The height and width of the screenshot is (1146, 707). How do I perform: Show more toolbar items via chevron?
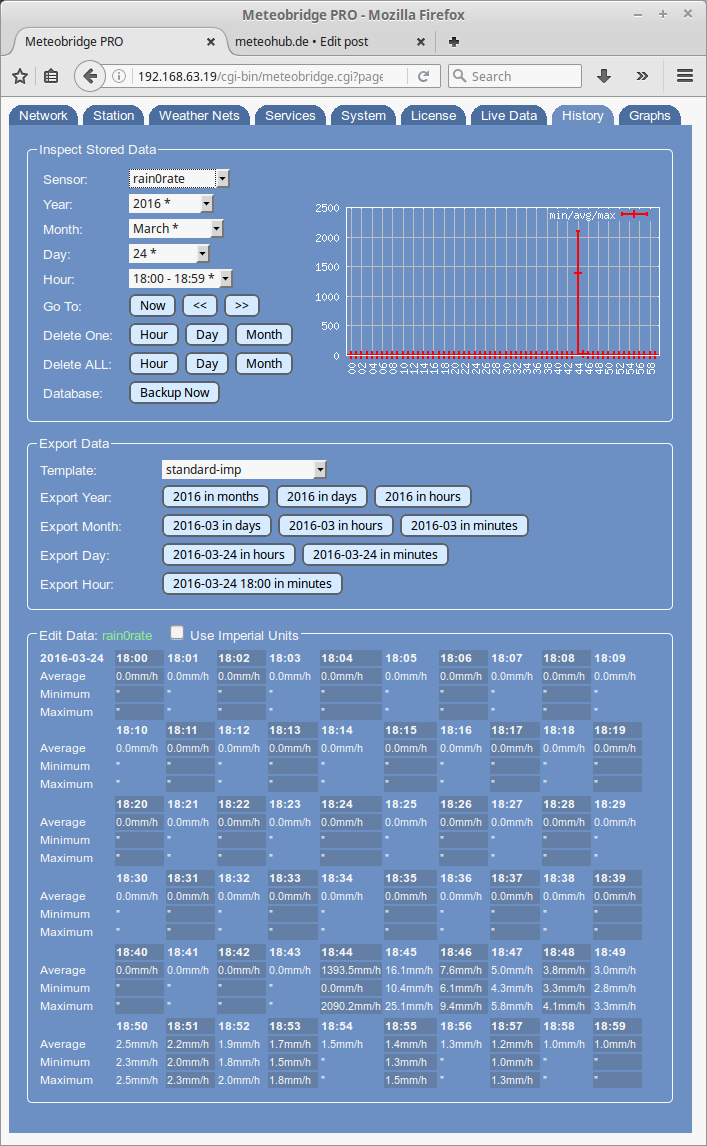(x=642, y=76)
